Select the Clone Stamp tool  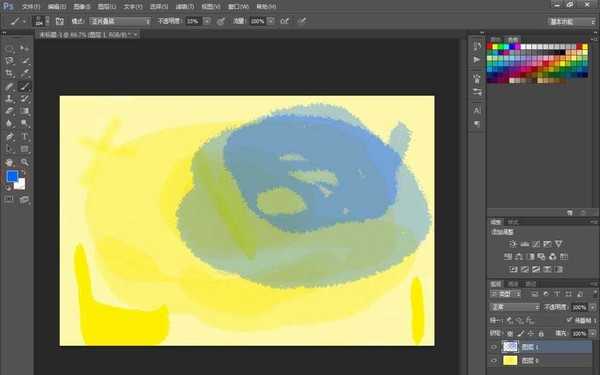[10, 98]
